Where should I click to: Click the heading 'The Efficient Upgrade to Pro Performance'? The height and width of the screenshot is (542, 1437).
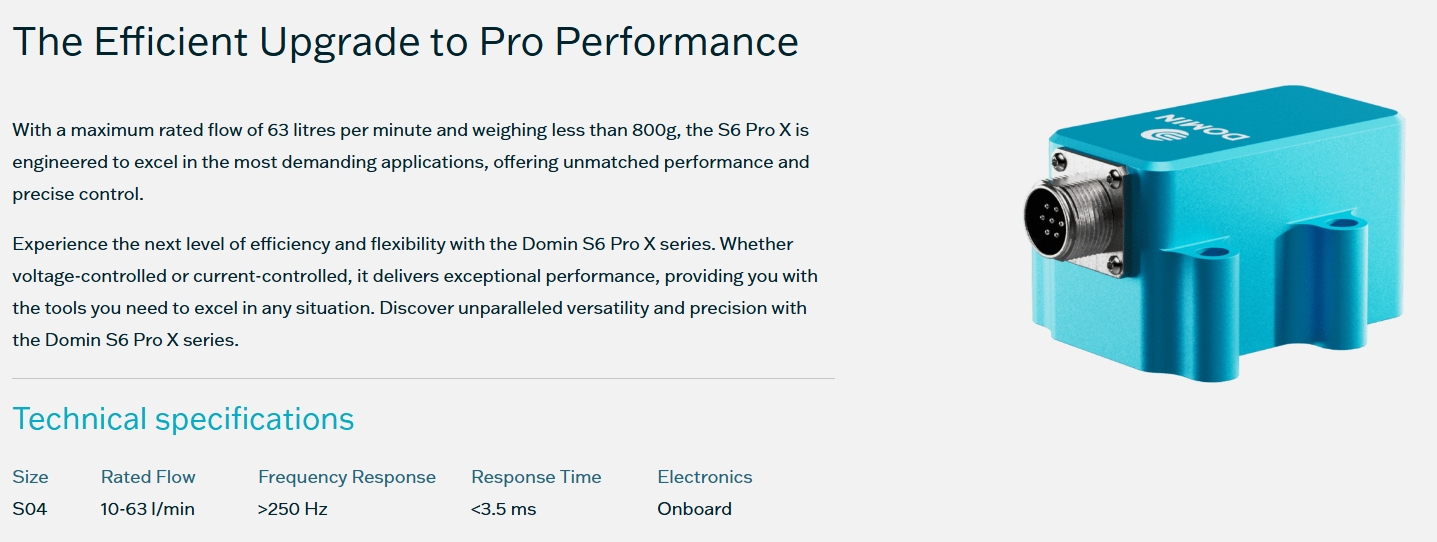[405, 41]
